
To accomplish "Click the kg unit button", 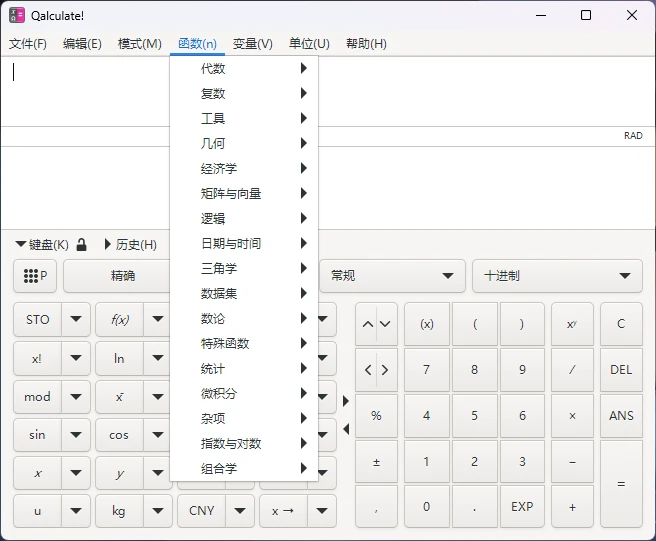I will point(120,511).
